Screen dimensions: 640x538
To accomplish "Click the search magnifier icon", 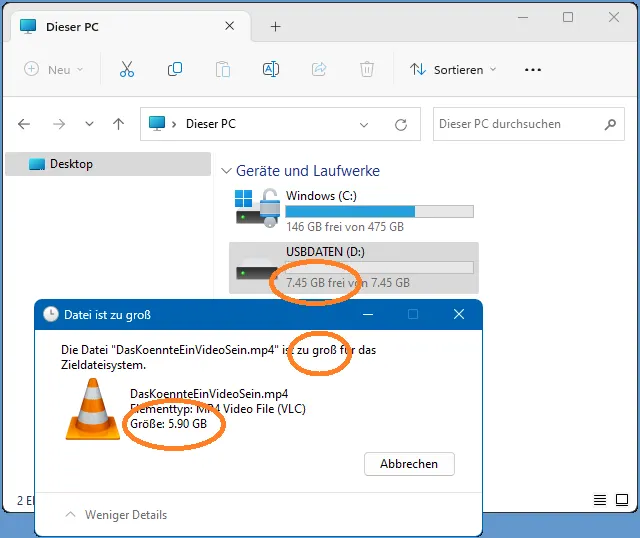I will tap(610, 124).
